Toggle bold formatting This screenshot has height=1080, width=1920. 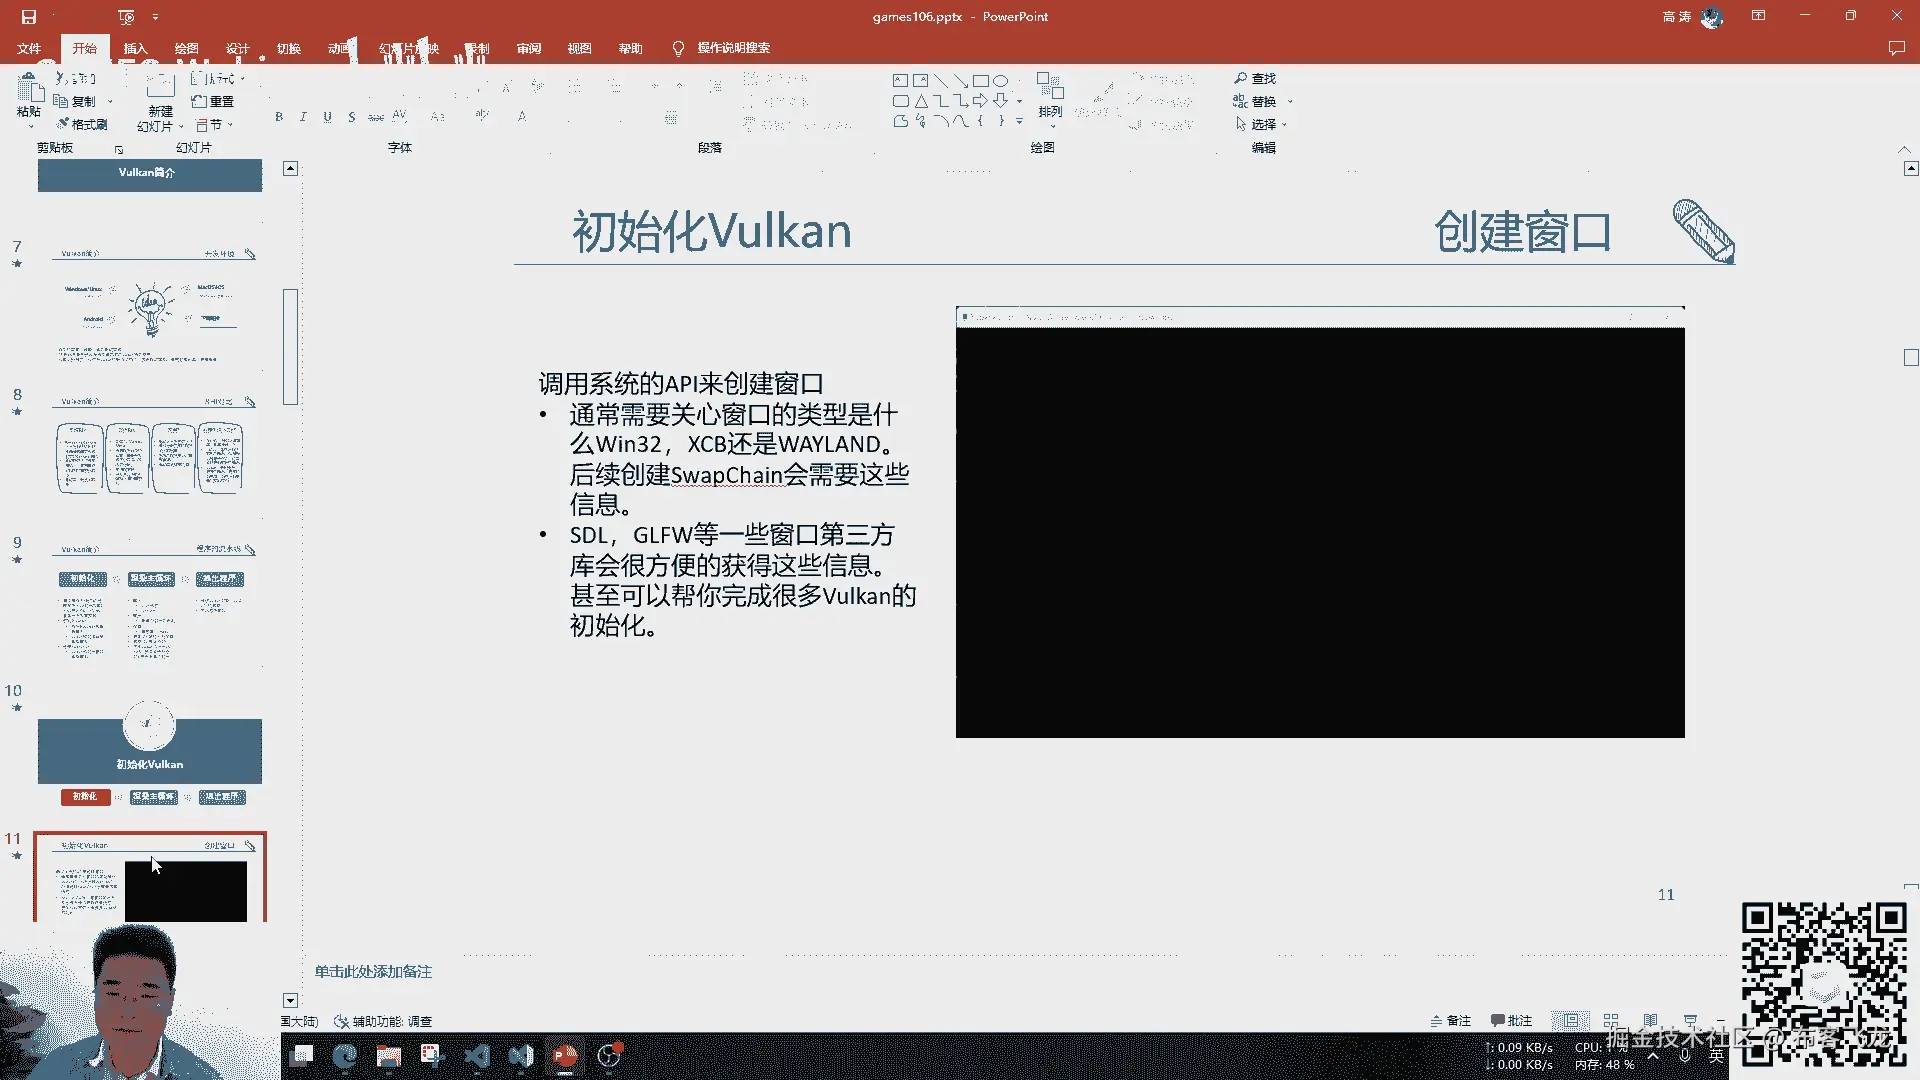[279, 117]
